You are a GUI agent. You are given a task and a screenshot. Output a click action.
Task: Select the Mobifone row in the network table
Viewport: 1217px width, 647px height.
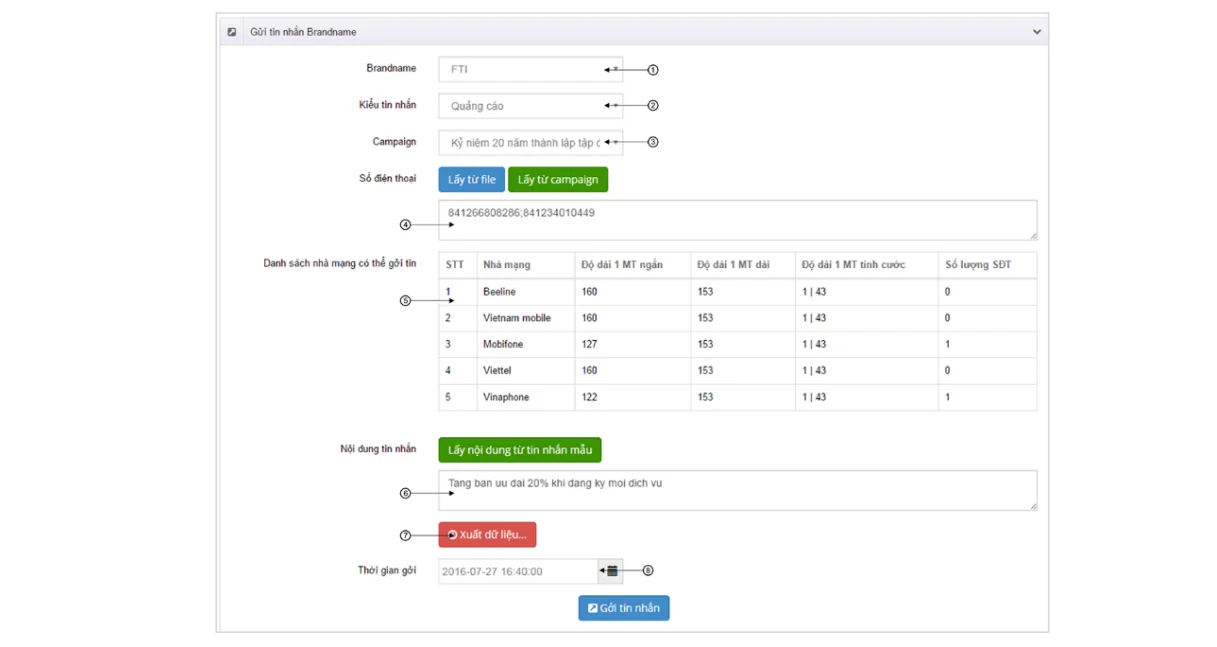pos(736,344)
